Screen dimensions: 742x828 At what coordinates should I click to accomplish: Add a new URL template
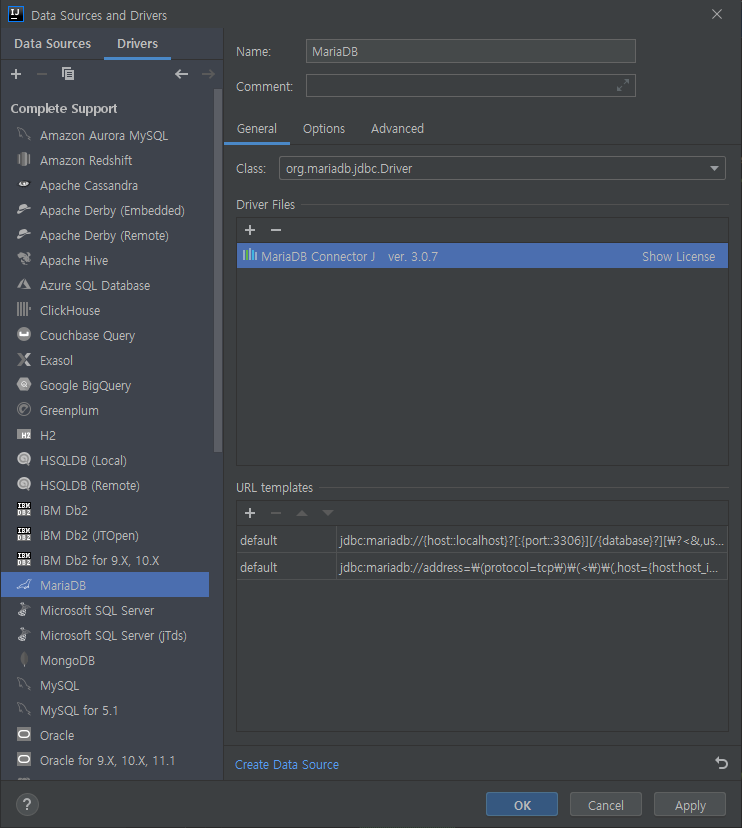coord(250,513)
